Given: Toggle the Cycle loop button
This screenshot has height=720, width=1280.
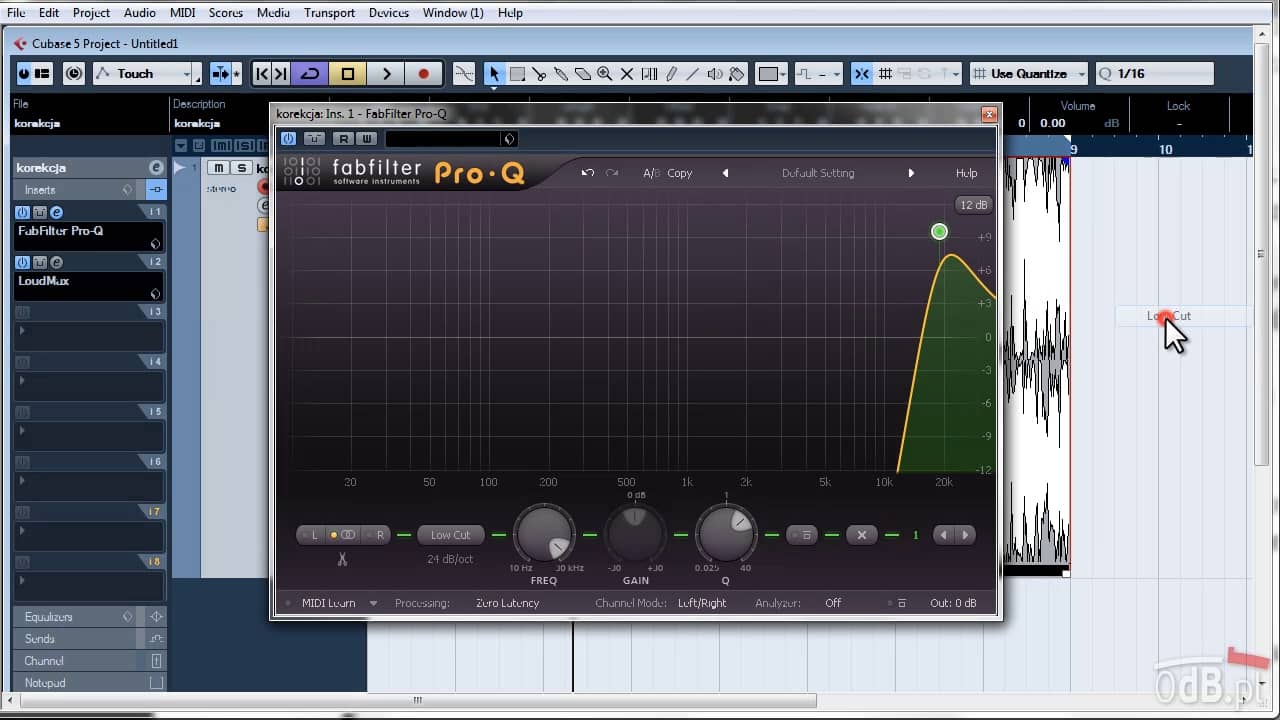Looking at the screenshot, I should pyautogui.click(x=310, y=74).
